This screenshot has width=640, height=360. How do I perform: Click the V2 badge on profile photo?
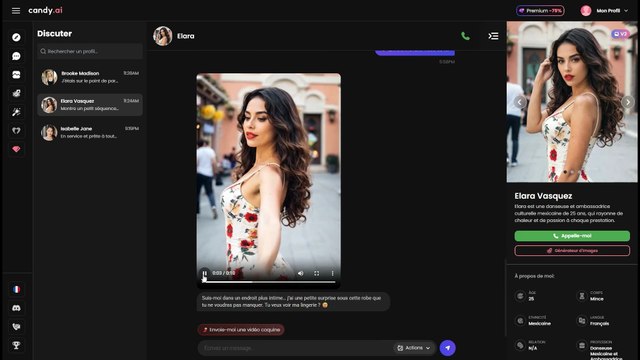[620, 34]
